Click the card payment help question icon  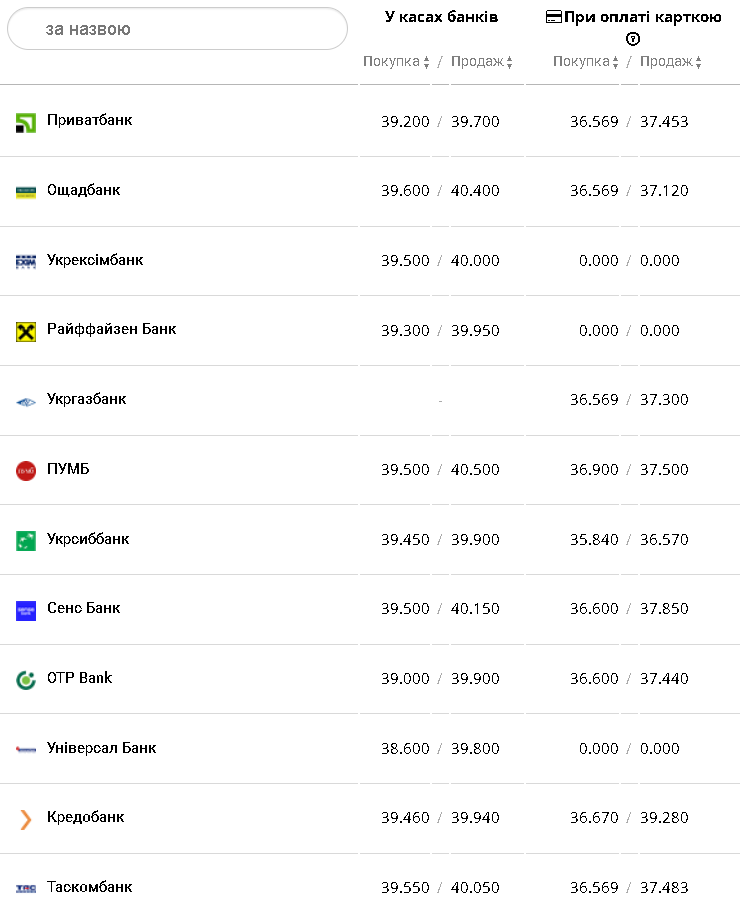click(633, 39)
